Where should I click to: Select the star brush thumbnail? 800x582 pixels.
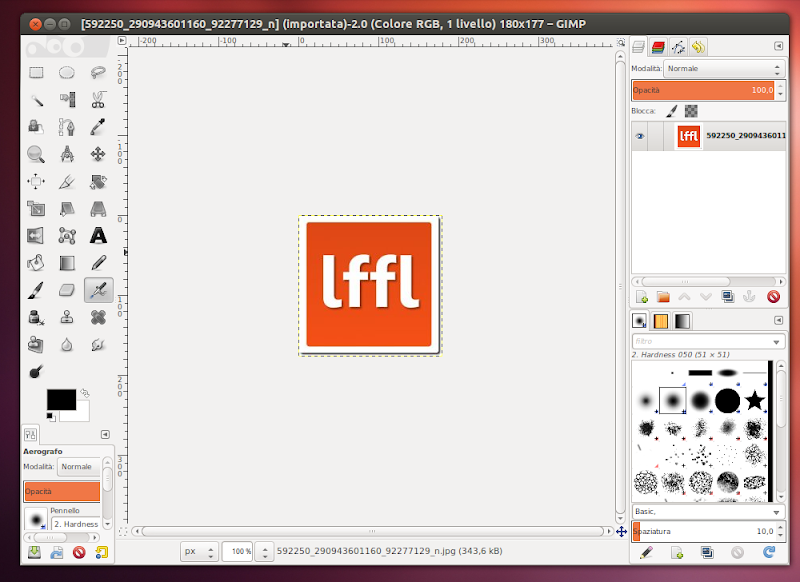coord(755,400)
